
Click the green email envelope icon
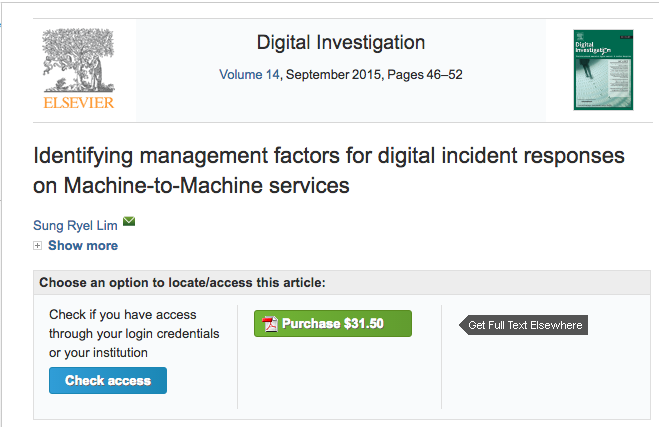[x=129, y=221]
